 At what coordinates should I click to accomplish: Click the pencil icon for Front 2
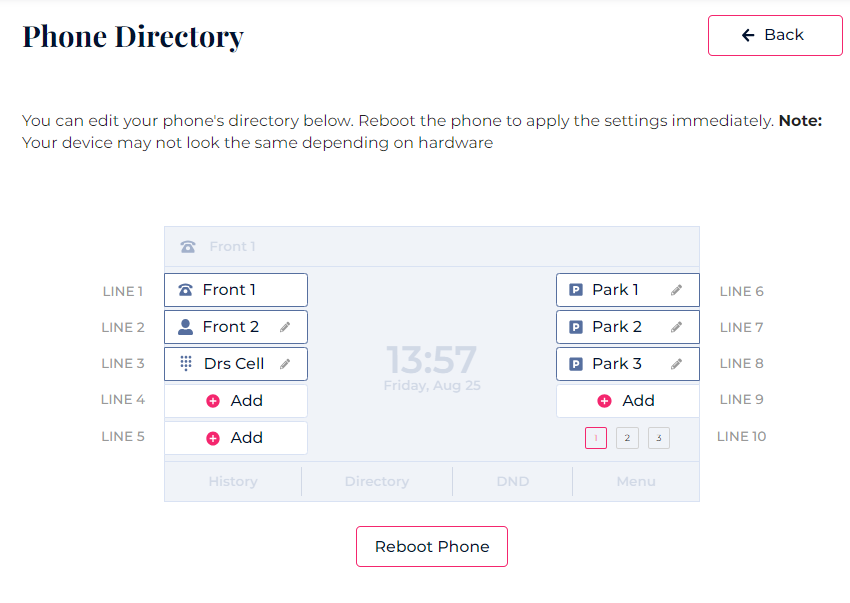pos(285,327)
